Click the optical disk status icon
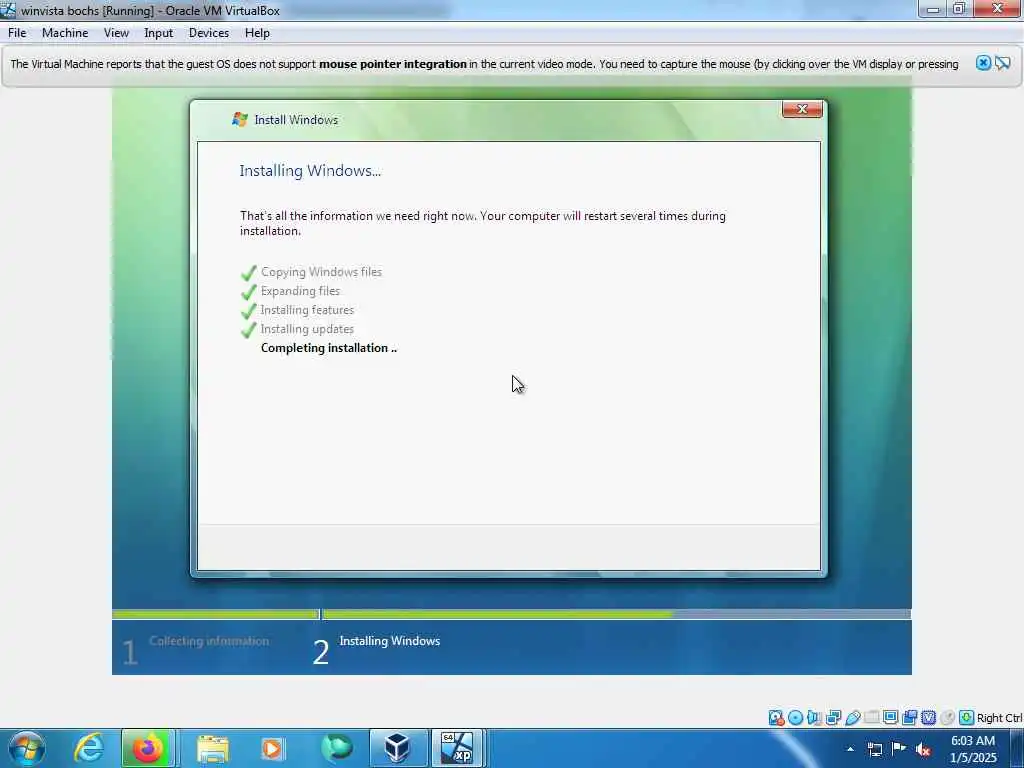This screenshot has height=768, width=1024. coord(795,718)
